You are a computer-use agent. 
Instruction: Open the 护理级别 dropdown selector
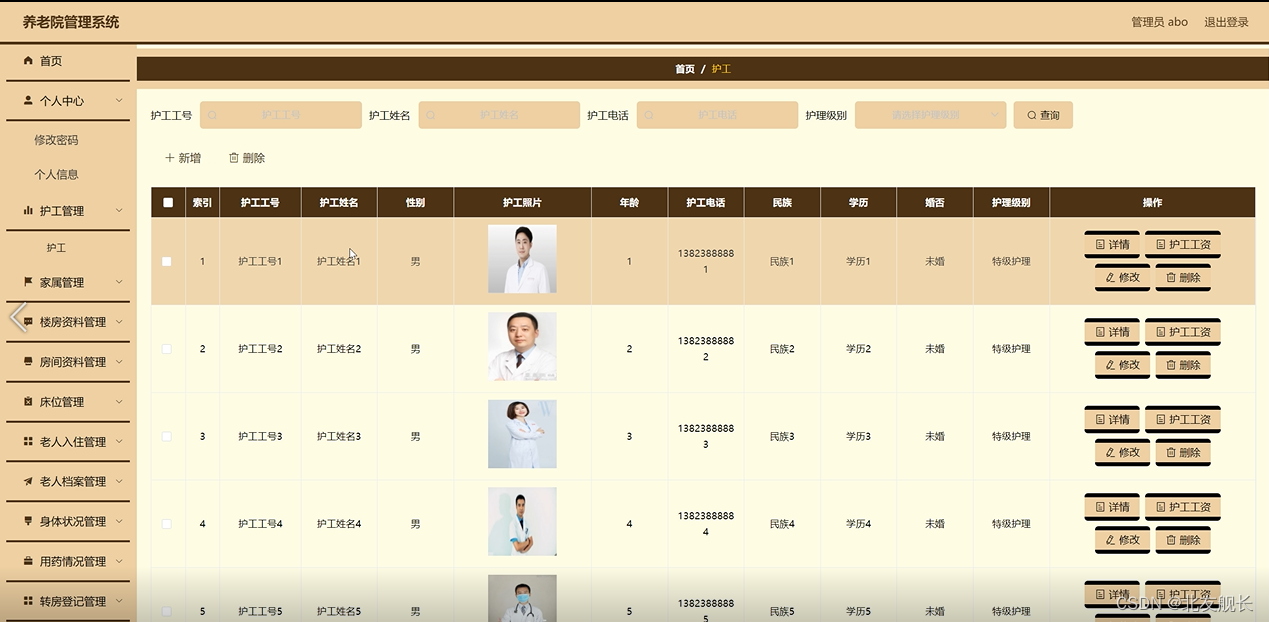pos(930,114)
